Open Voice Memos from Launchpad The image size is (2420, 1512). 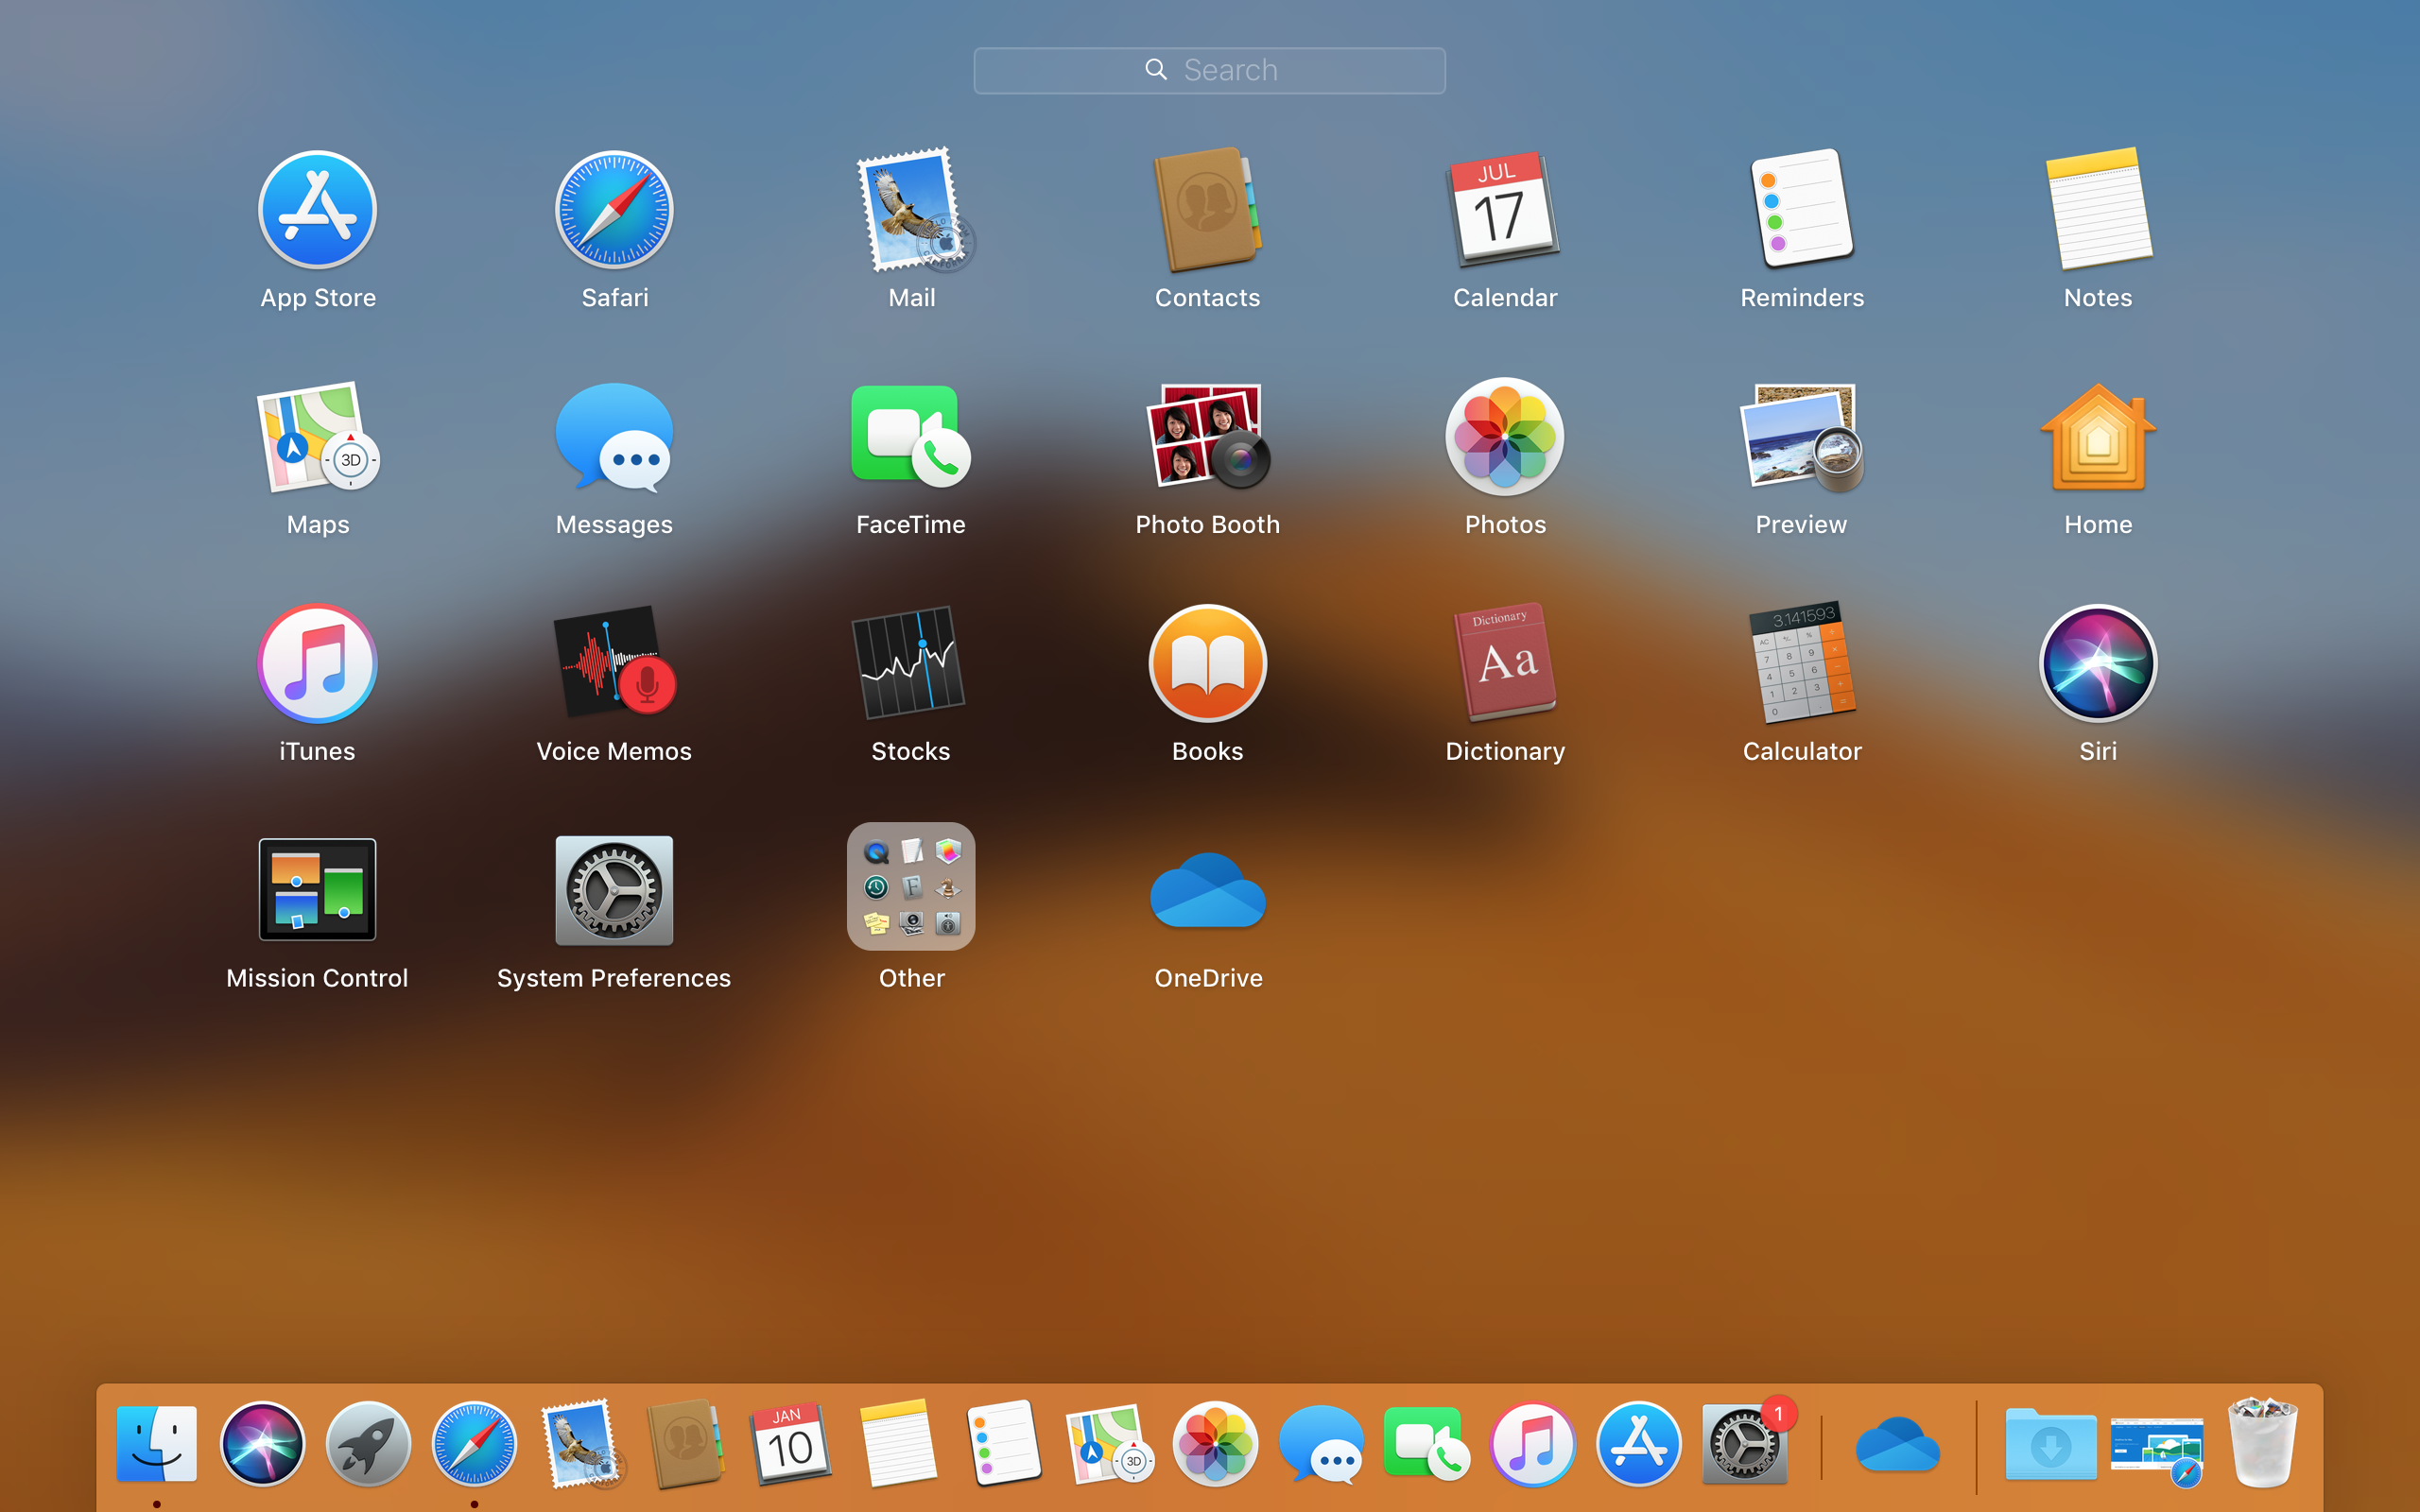pyautogui.click(x=614, y=663)
